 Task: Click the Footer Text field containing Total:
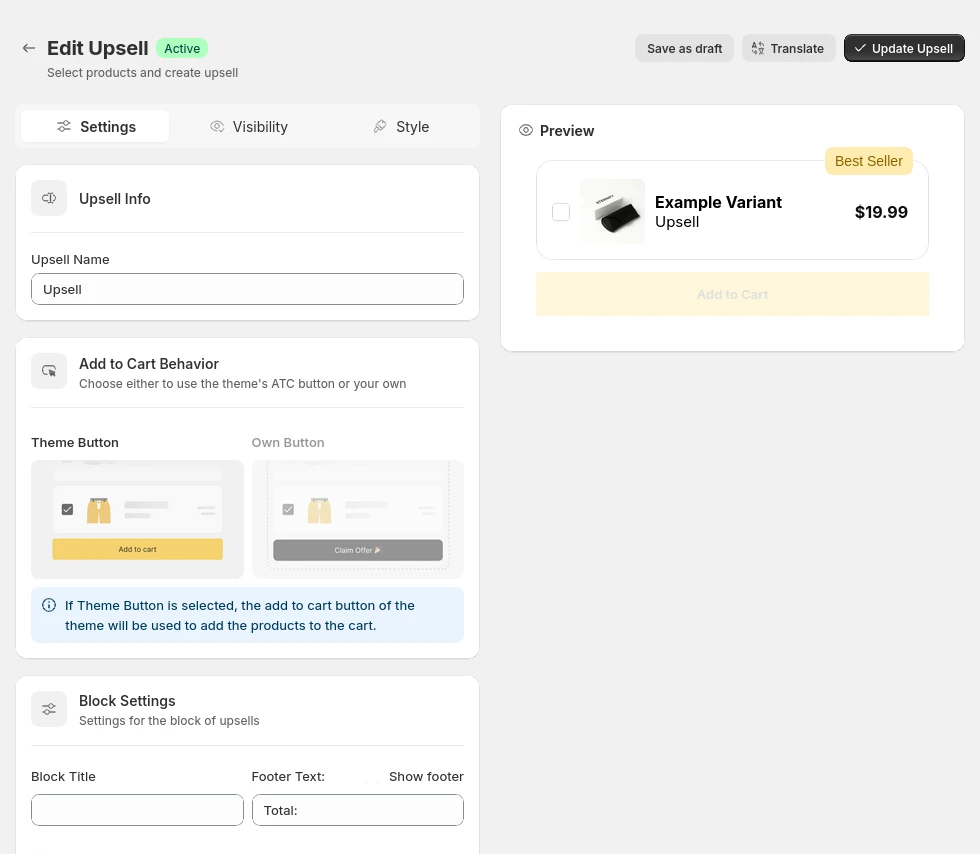pyautogui.click(x=358, y=810)
